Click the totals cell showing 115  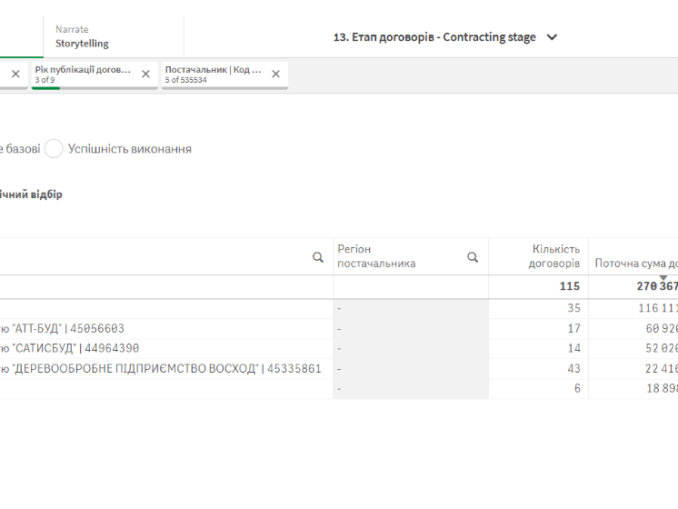pyautogui.click(x=569, y=287)
